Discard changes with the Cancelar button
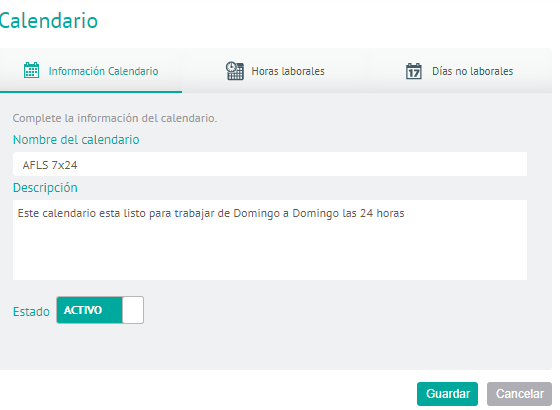Viewport: 560px width, 410px height. click(x=520, y=394)
